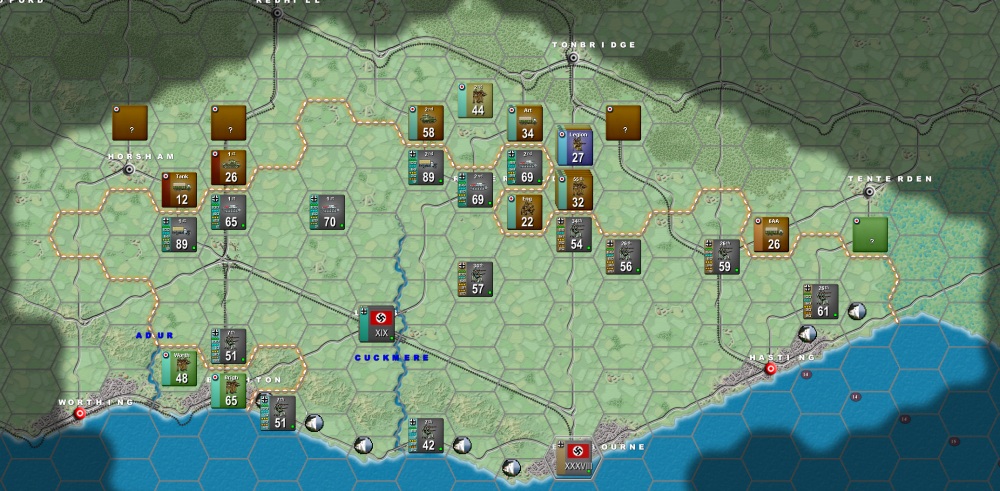
Task: Select German panzer 69 below Art 34
Action: coord(525,167)
